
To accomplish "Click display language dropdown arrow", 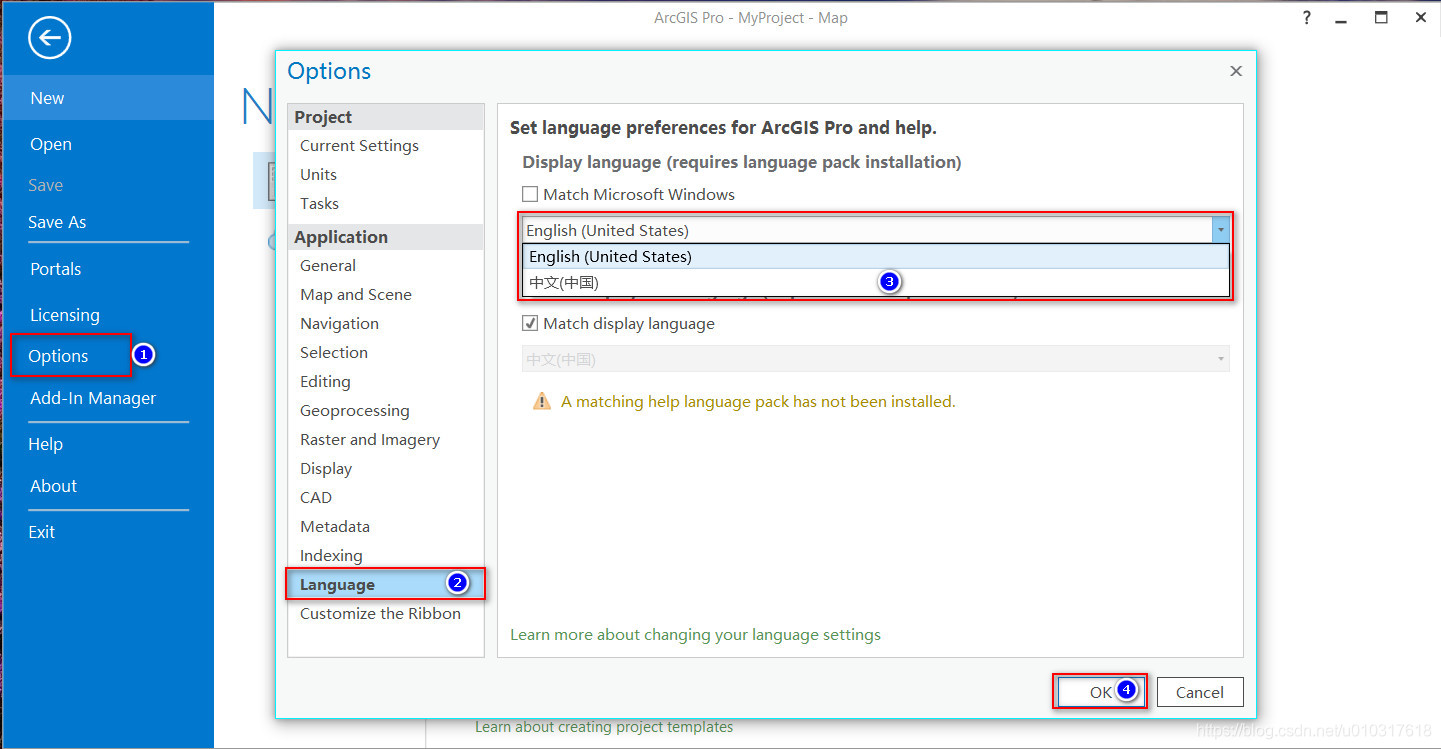I will tap(1220, 230).
